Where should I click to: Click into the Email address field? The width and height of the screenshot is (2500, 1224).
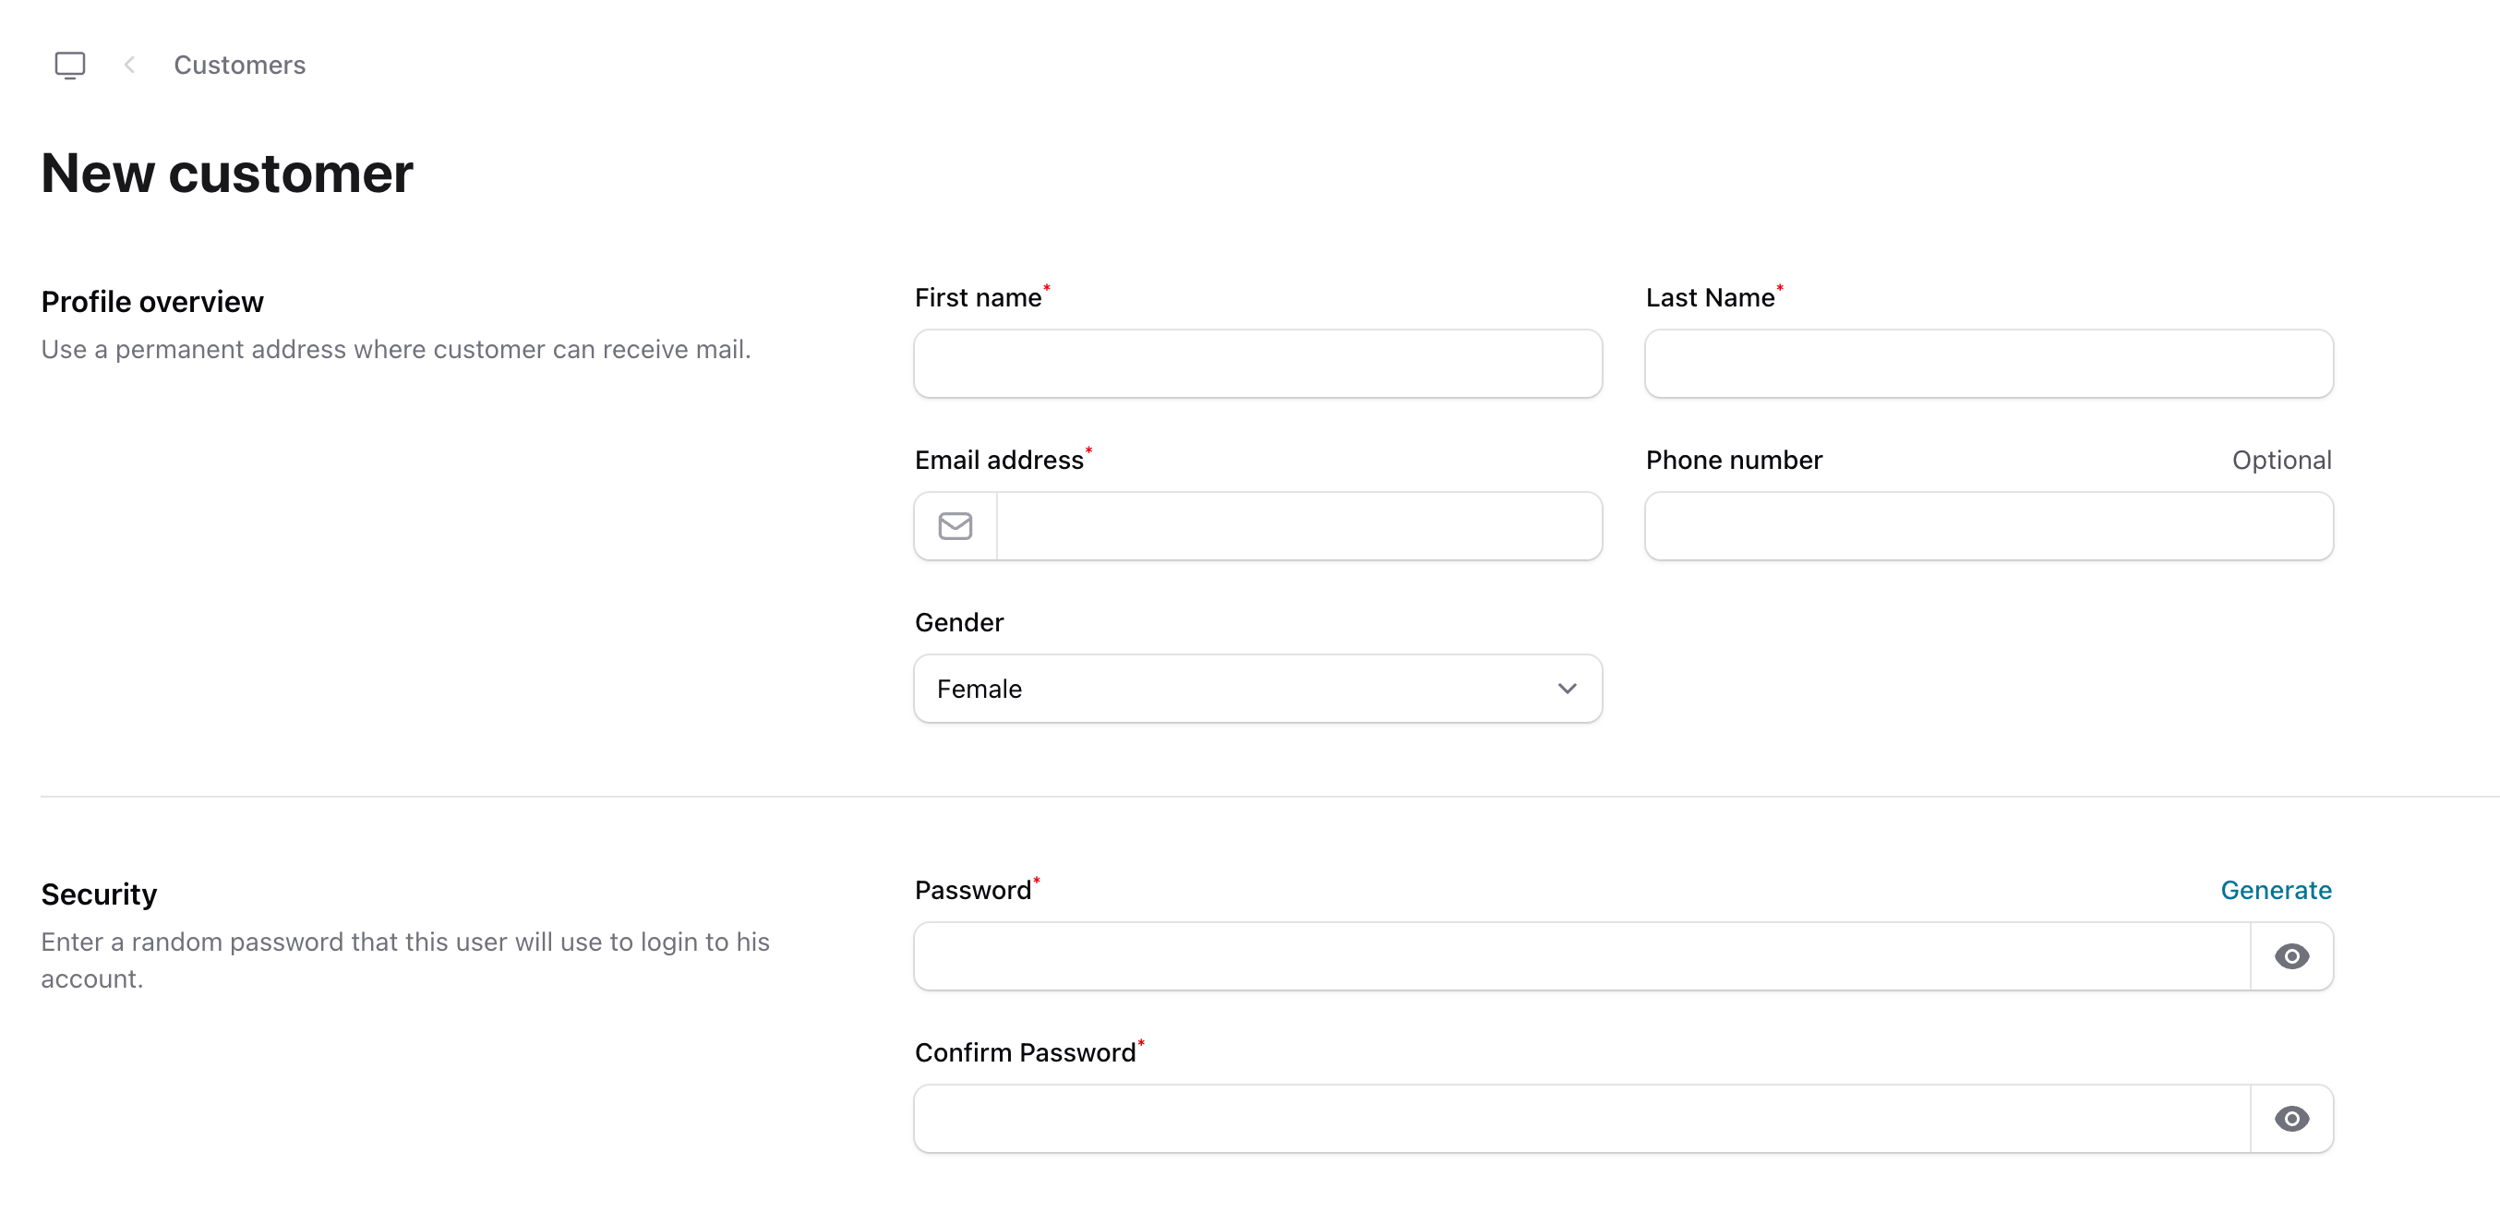(1299, 526)
